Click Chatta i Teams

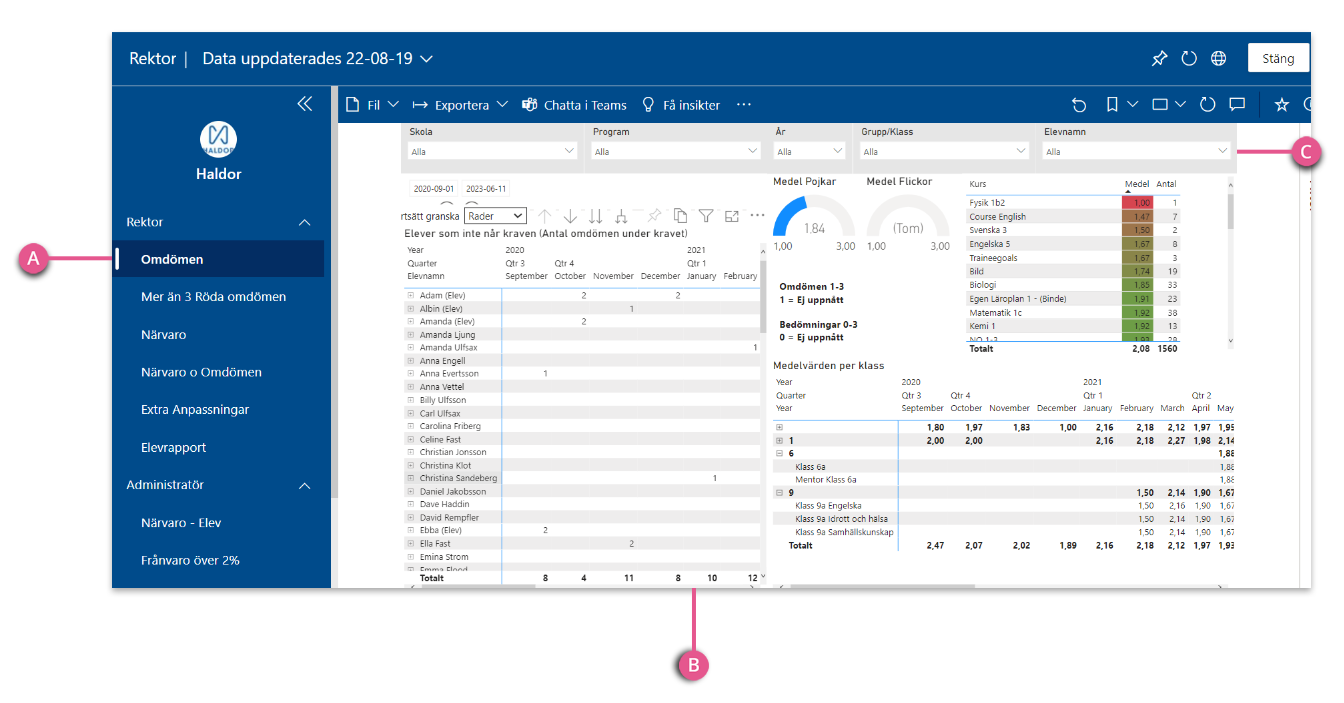(575, 104)
